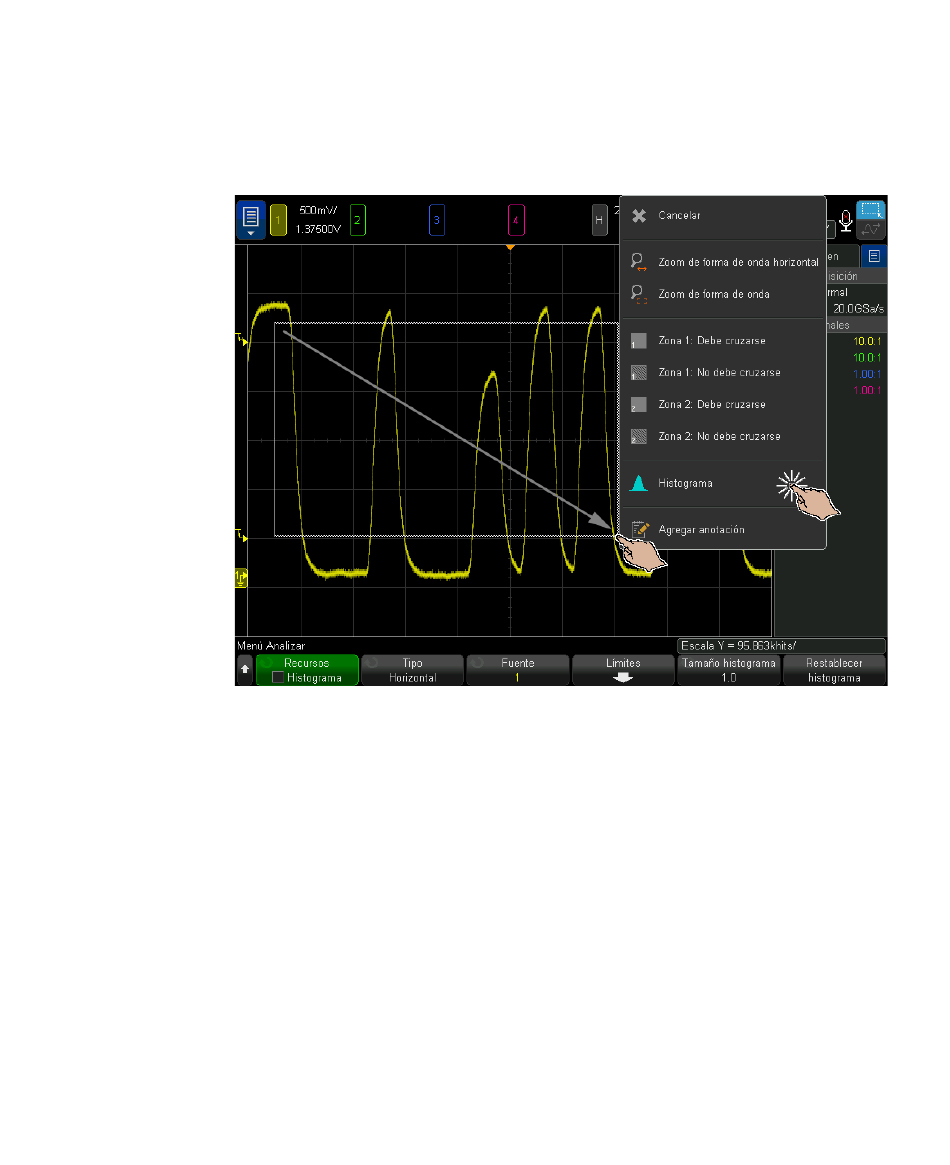Click the orange trigger position marker
Image resolution: width=950 pixels, height=1165 pixels.
click(510, 247)
